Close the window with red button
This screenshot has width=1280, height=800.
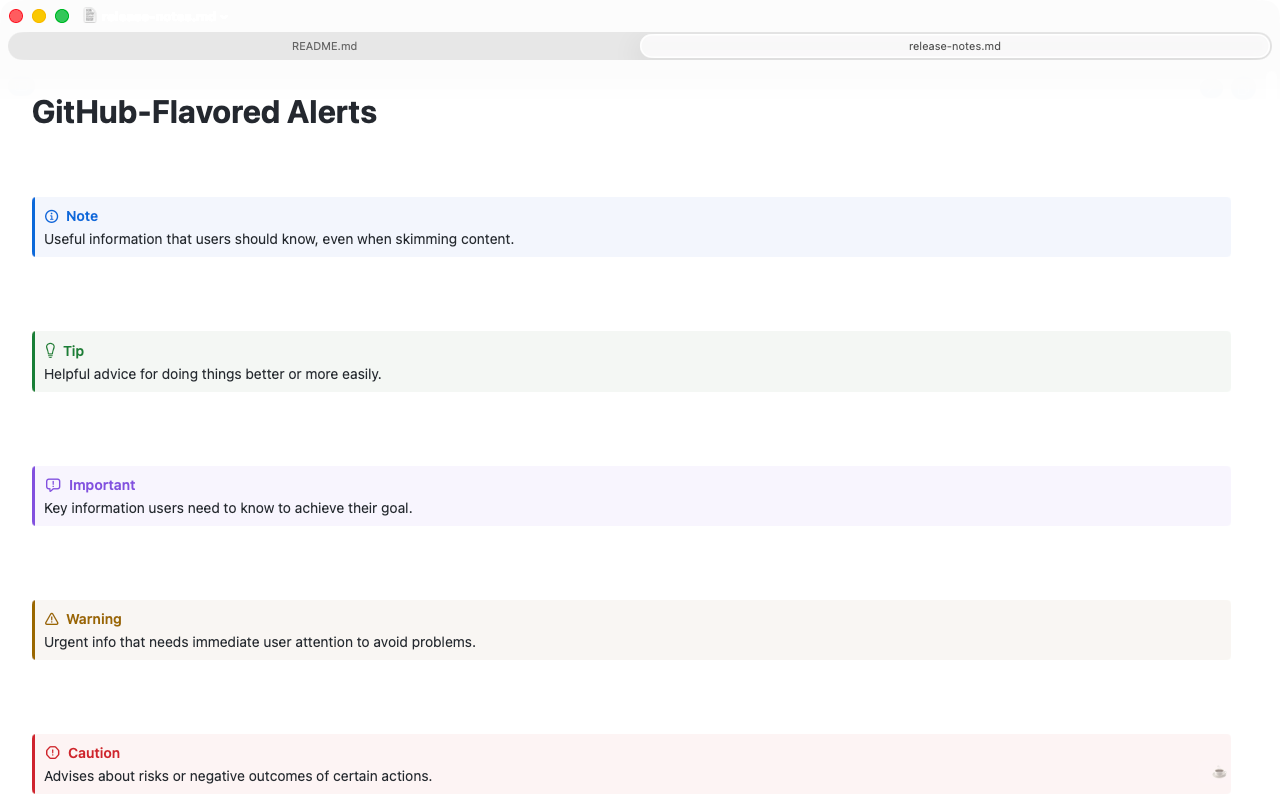tap(16, 16)
